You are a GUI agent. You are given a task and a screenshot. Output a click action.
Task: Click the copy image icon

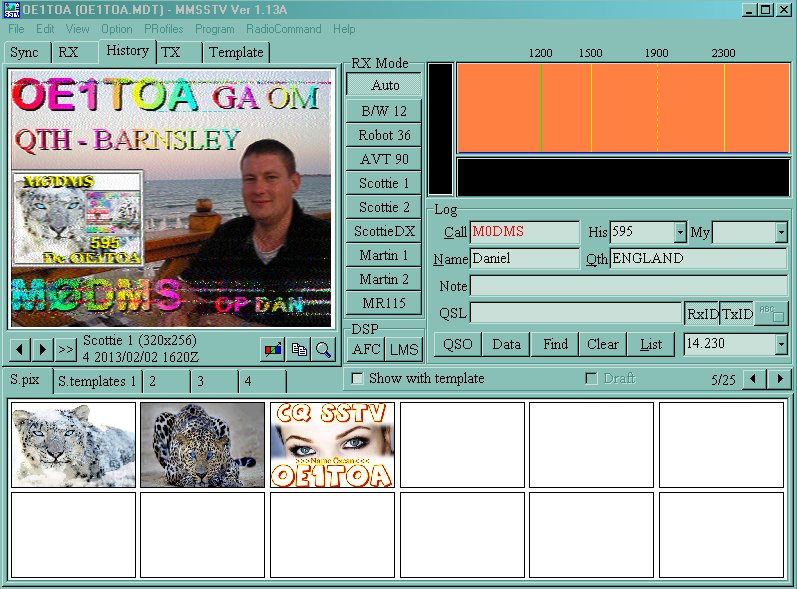click(x=298, y=349)
